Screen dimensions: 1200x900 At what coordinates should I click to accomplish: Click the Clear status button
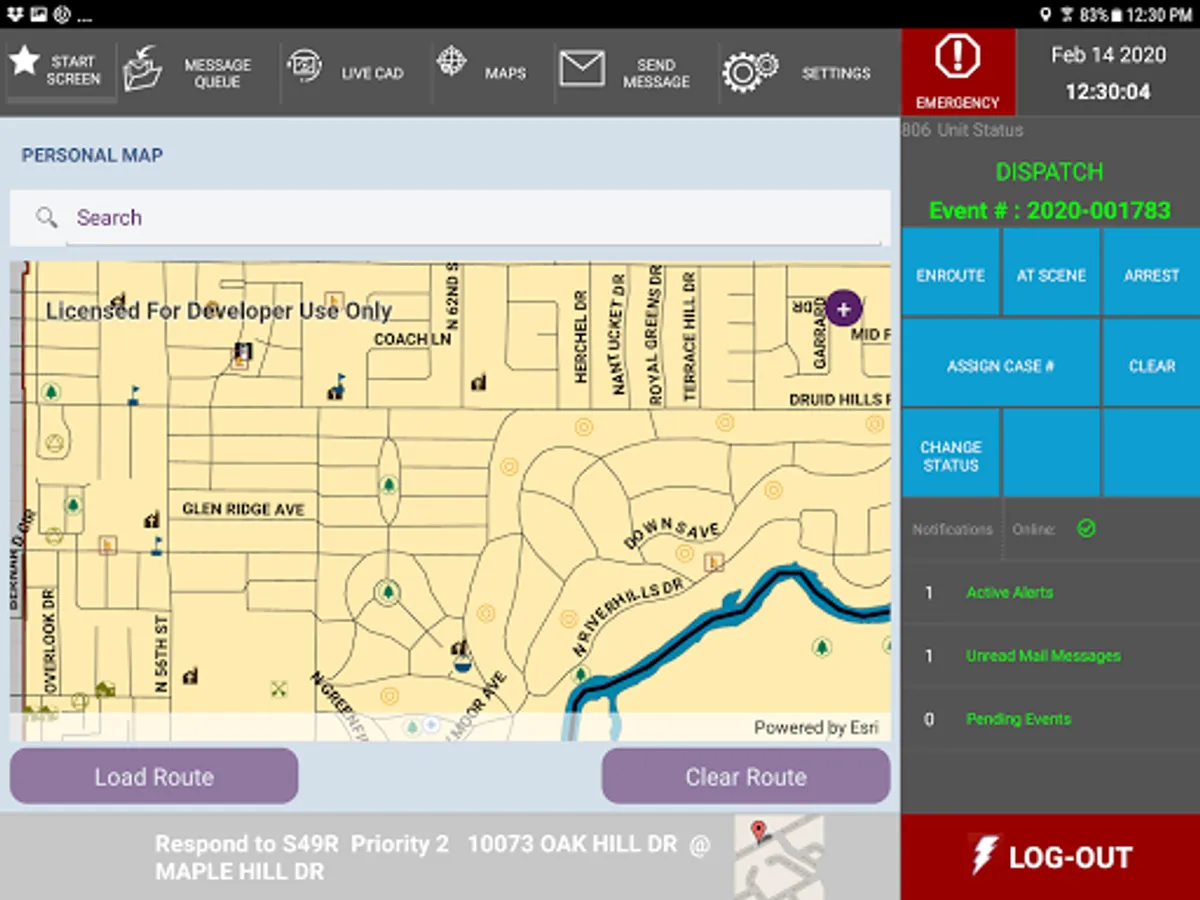pyautogui.click(x=1152, y=363)
